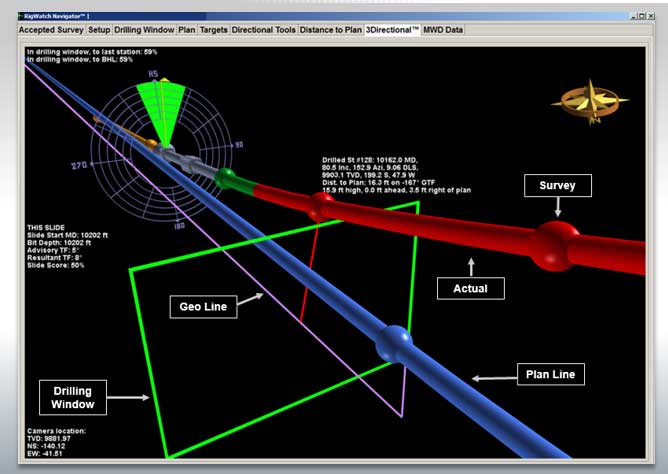668x474 pixels.
Task: Go to the Targets tab
Action: 214,30
